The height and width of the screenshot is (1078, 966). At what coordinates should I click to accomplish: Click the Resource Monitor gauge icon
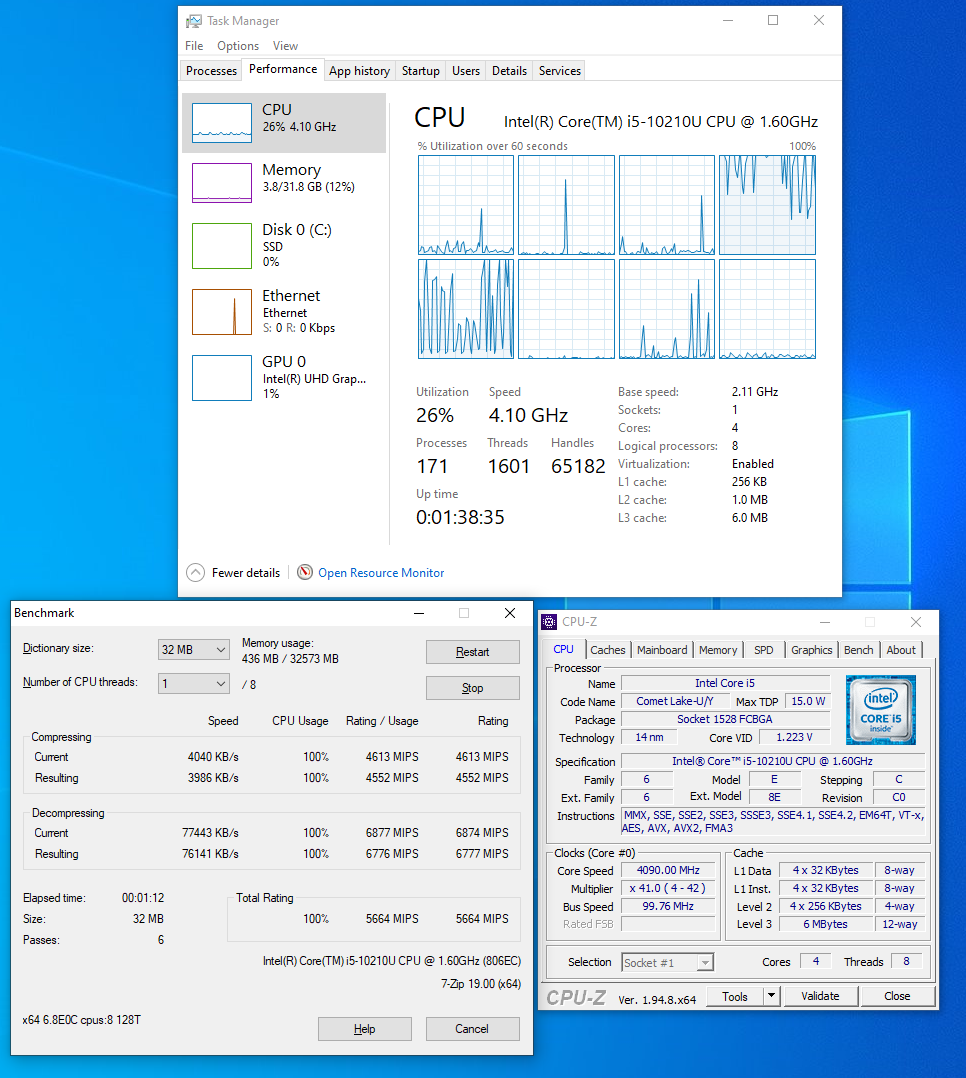[305, 572]
